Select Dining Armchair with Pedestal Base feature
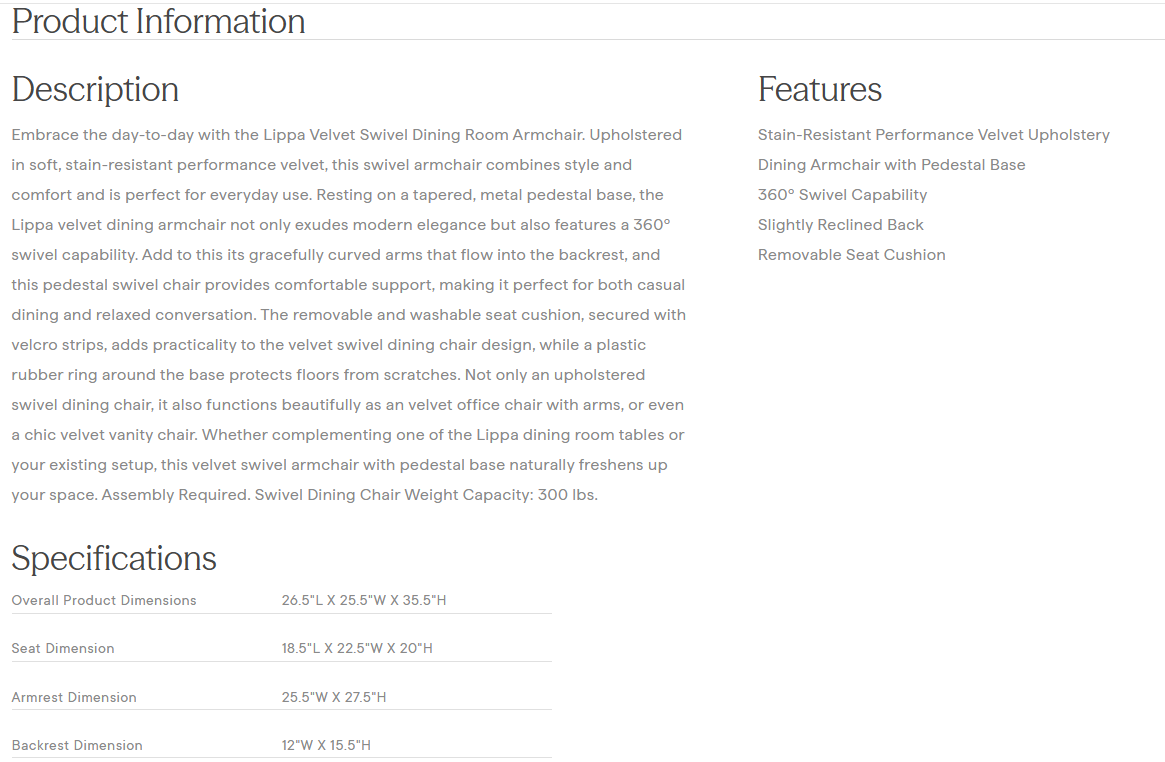The width and height of the screenshot is (1165, 762). point(891,165)
